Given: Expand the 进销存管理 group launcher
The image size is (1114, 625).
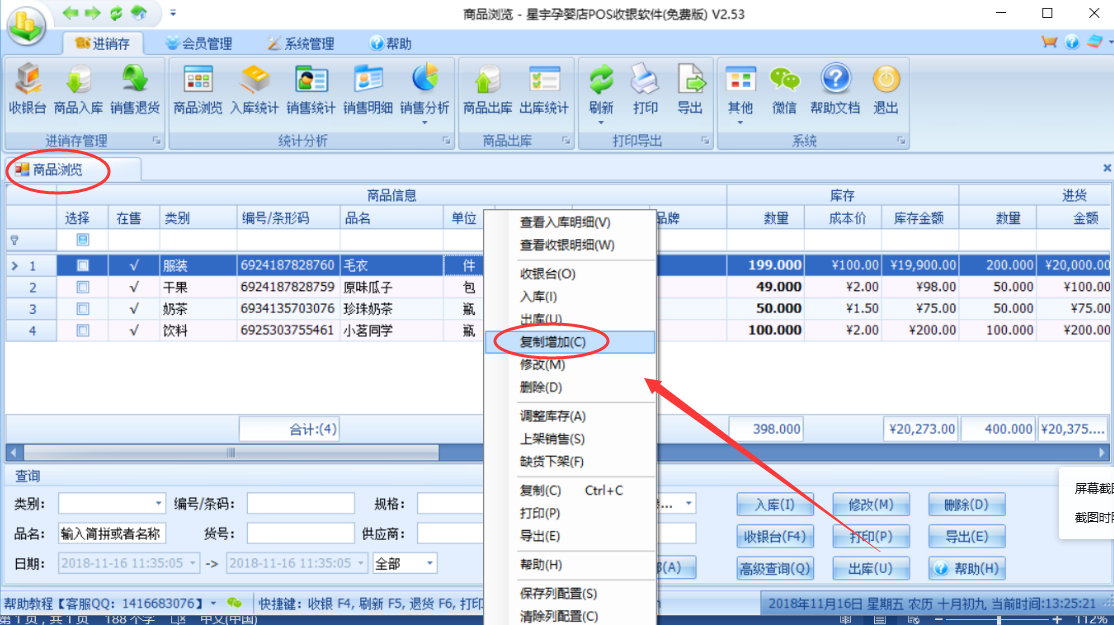Looking at the screenshot, I should click(x=156, y=141).
